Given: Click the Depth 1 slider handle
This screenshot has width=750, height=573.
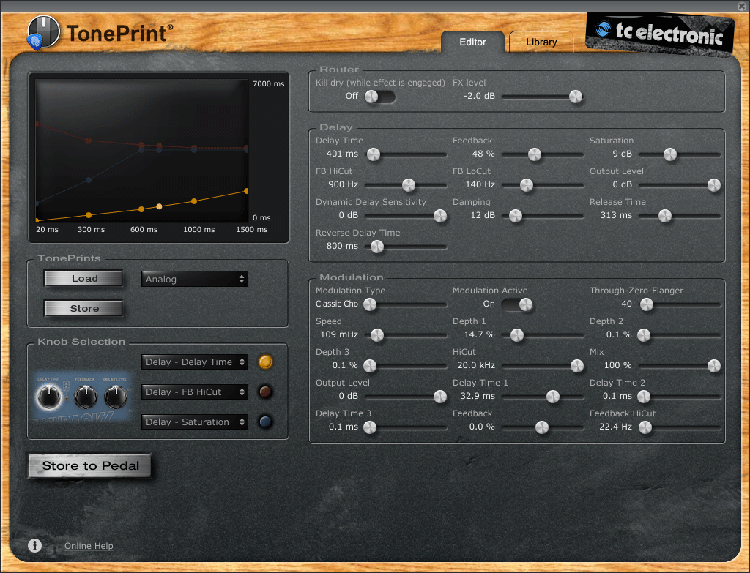Looking at the screenshot, I should coord(517,335).
